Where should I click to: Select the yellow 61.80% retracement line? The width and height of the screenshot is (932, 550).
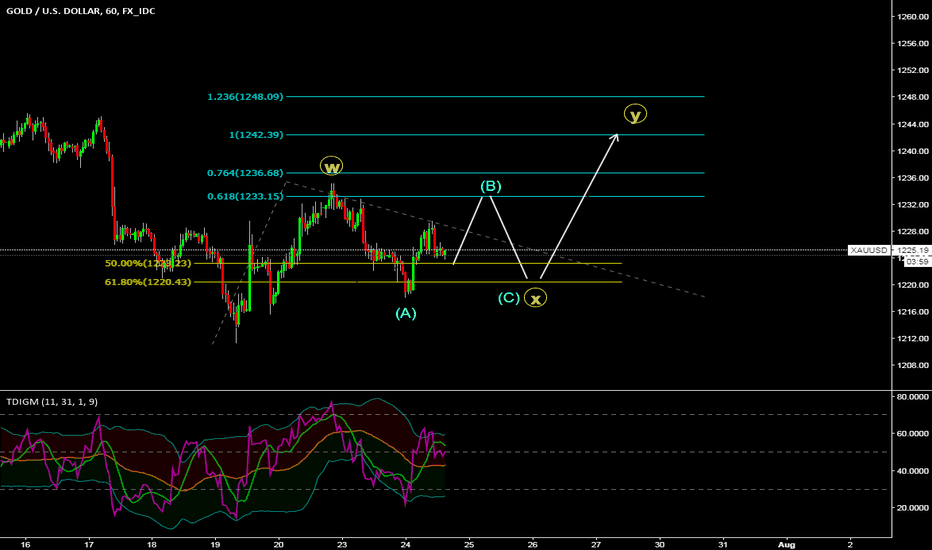(407, 282)
